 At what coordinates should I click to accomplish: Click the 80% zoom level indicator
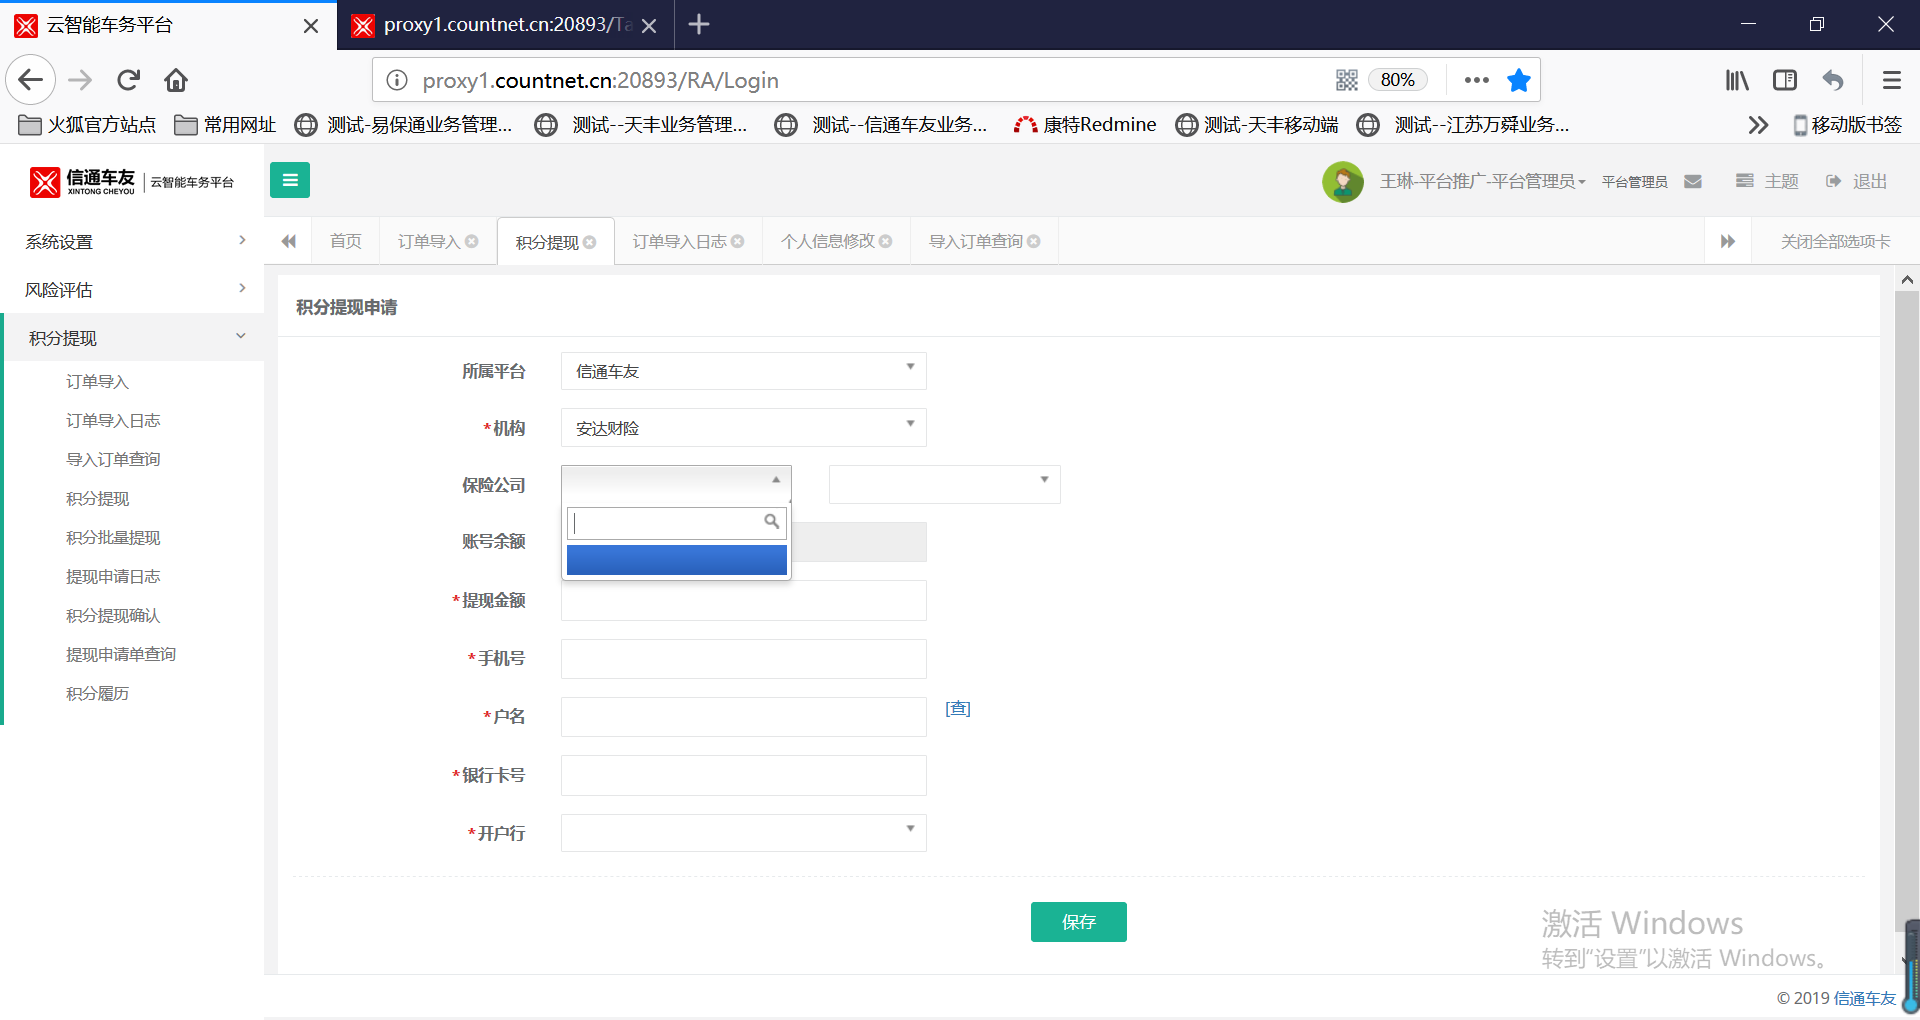click(x=1397, y=80)
